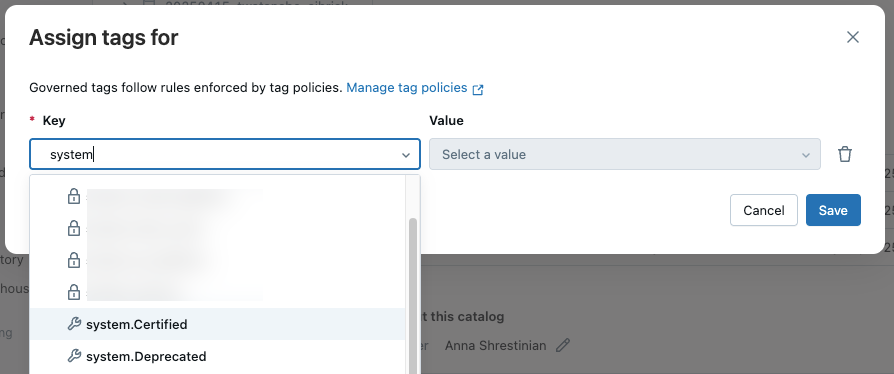Toggle the Key dropdown chevron
Viewport: 894px width, 374px height.
(406, 155)
